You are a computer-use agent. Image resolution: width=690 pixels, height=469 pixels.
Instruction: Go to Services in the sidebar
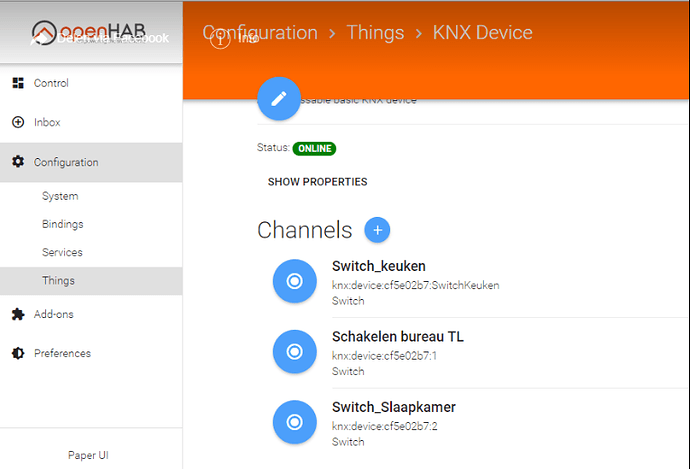(62, 252)
